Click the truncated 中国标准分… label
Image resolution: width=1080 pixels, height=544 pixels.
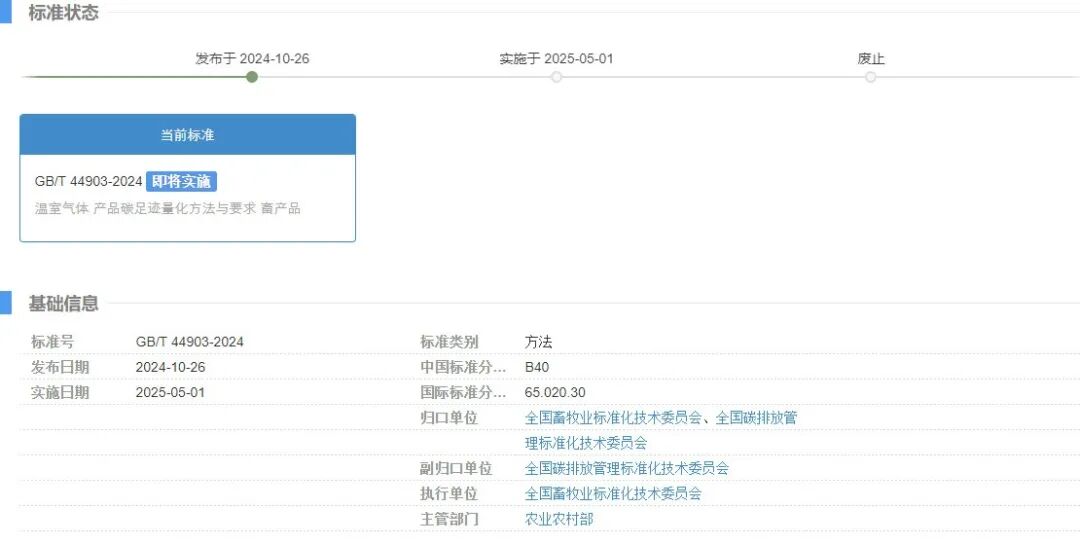point(463,367)
